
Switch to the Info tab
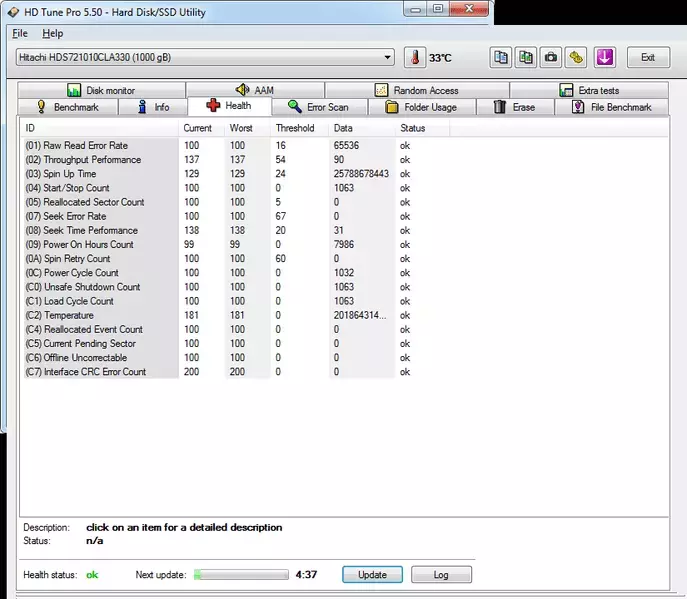tap(153, 107)
